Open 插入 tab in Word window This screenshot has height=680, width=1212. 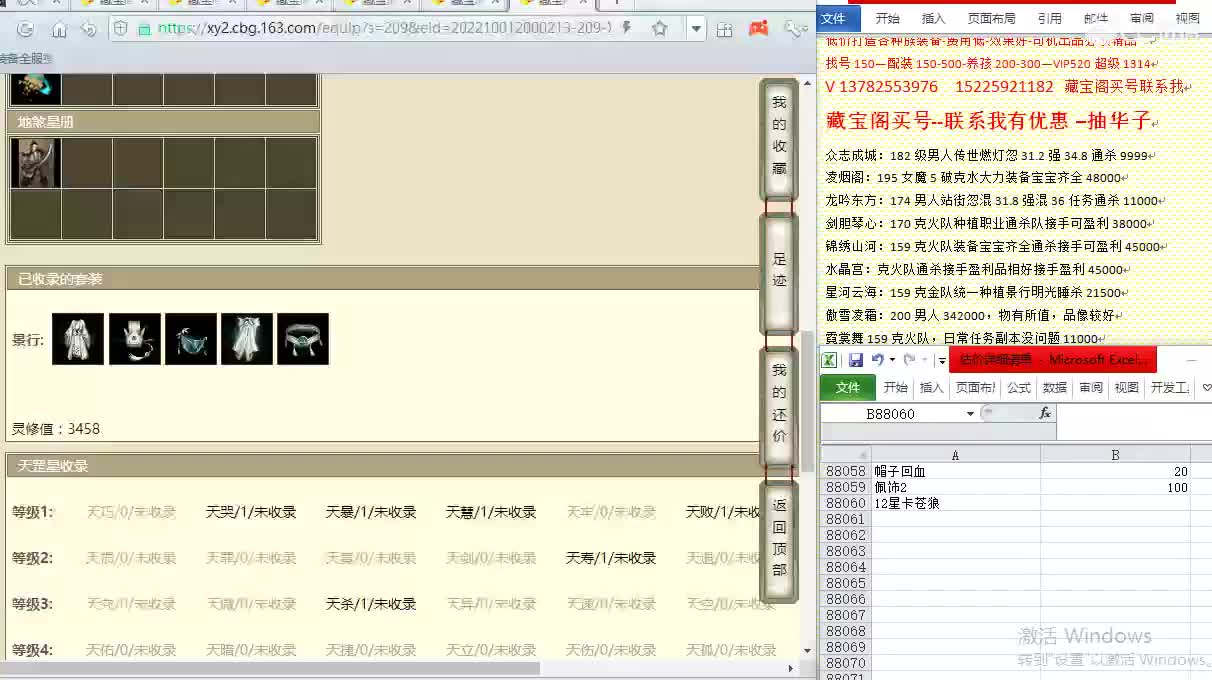point(933,18)
